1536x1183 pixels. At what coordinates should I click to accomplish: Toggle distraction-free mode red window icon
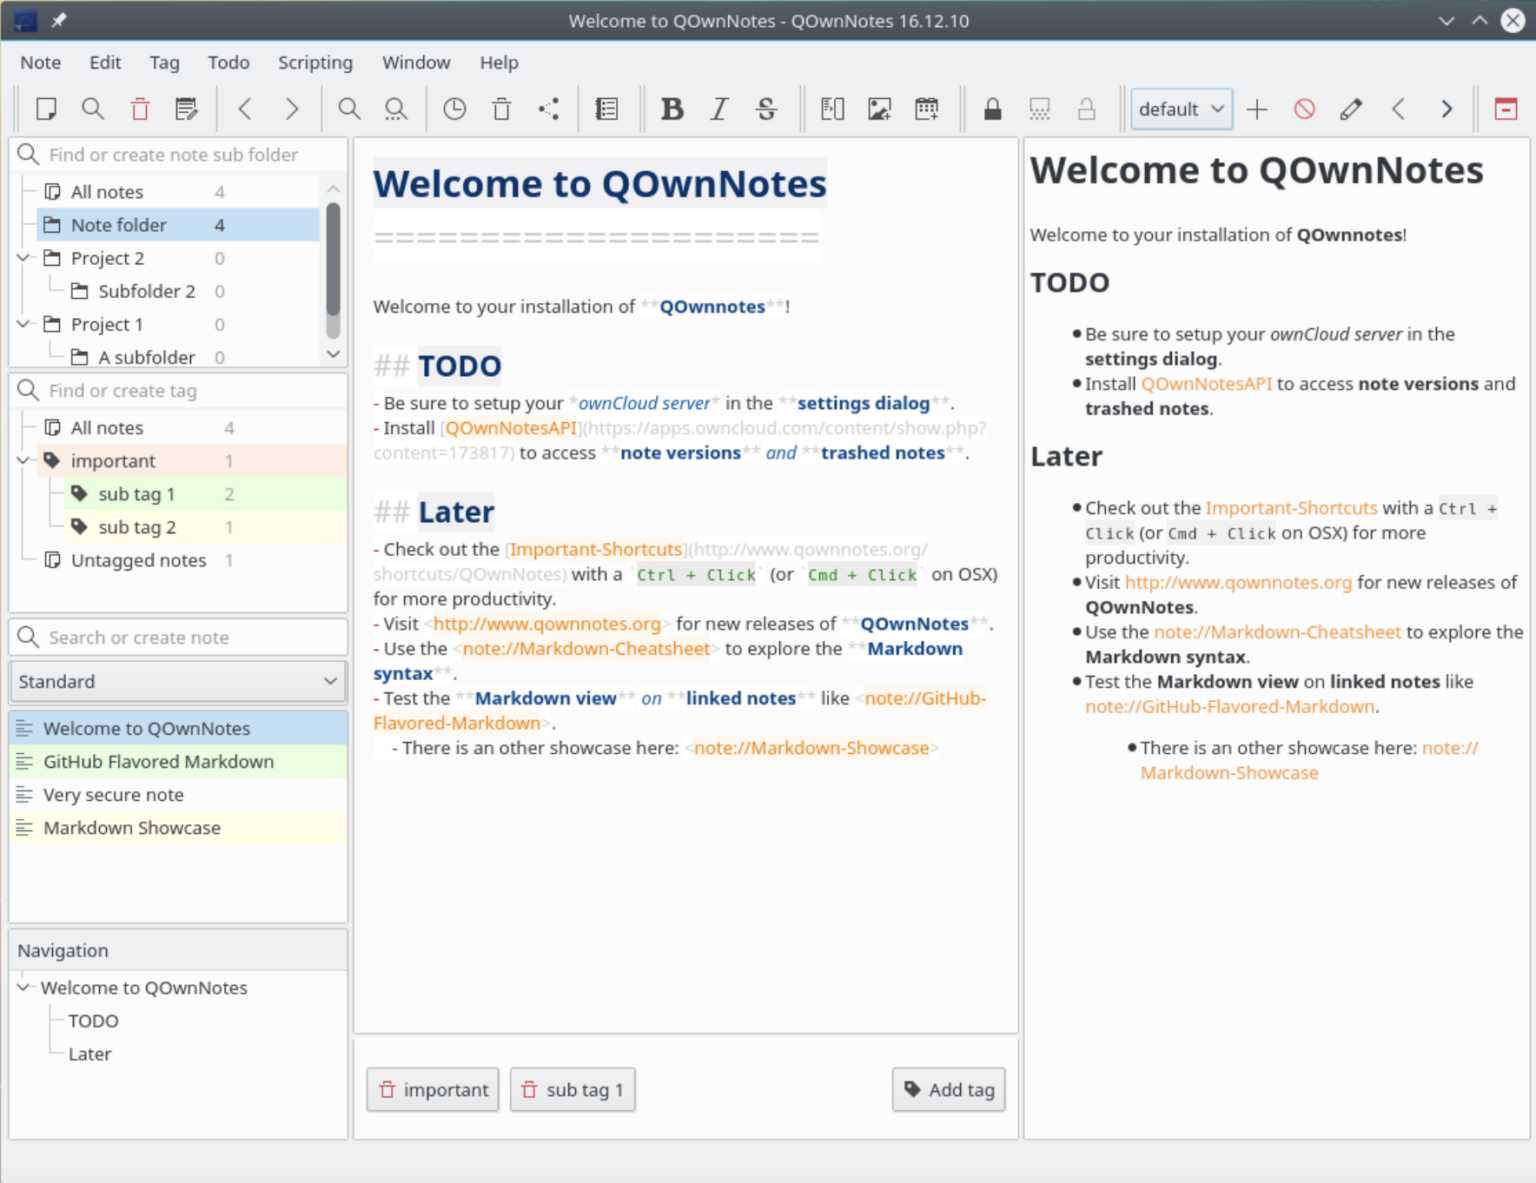[1505, 109]
